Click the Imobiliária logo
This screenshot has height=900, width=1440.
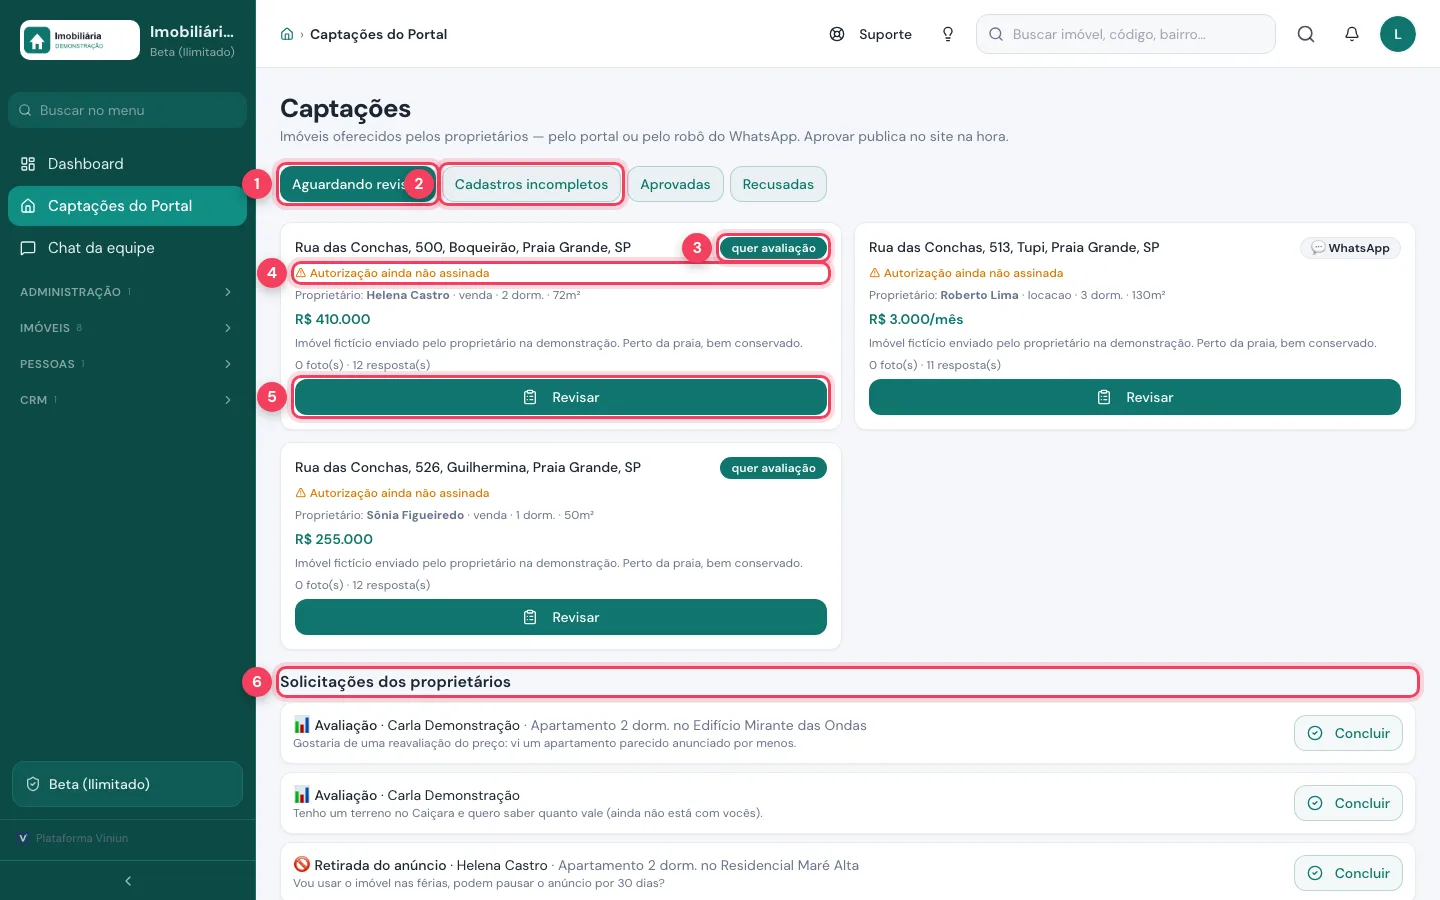coord(80,40)
